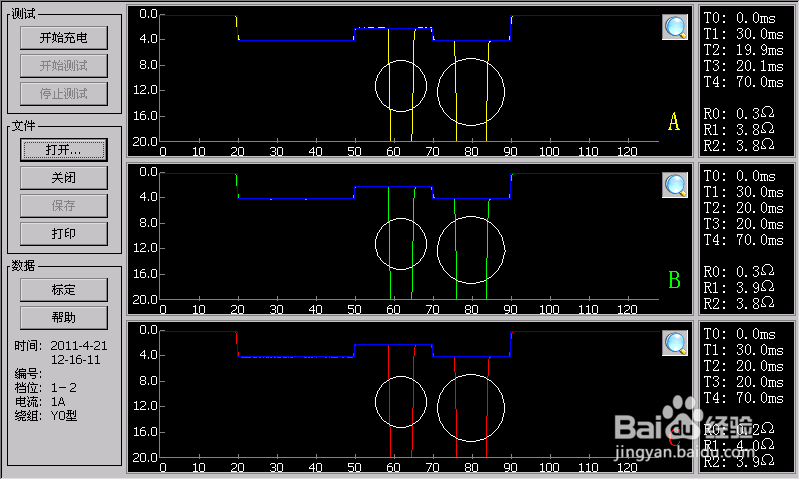Screen dimensions: 800x480
Task: Click the date 2011-4-21 in data section
Action: (79, 346)
